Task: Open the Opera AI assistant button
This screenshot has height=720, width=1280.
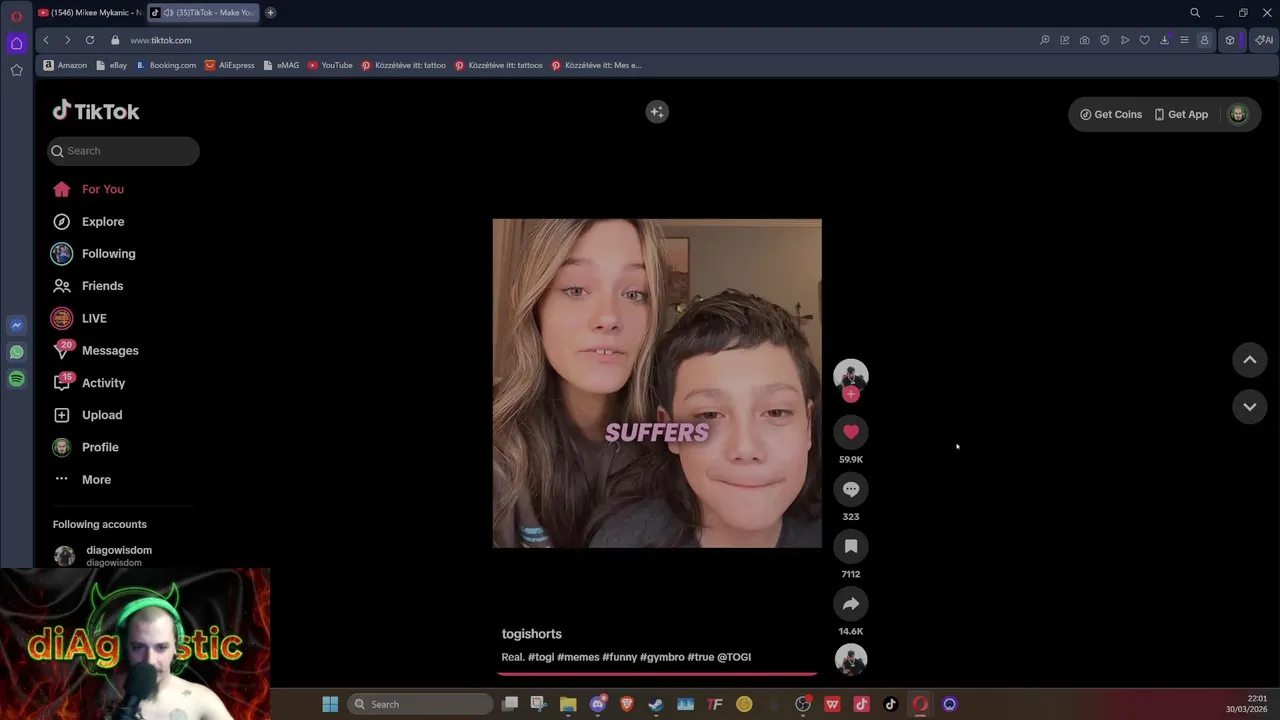Action: point(1264,40)
